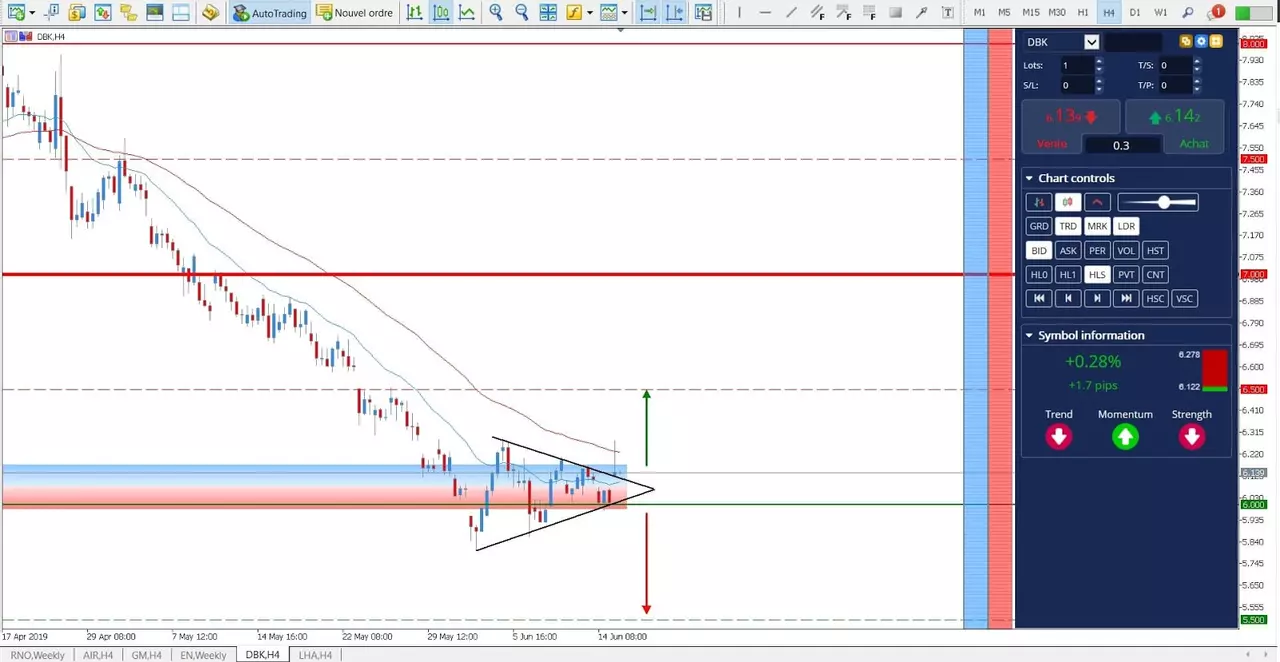Increase the T/P stepper value
Image resolution: width=1280 pixels, height=662 pixels.
click(1197, 82)
